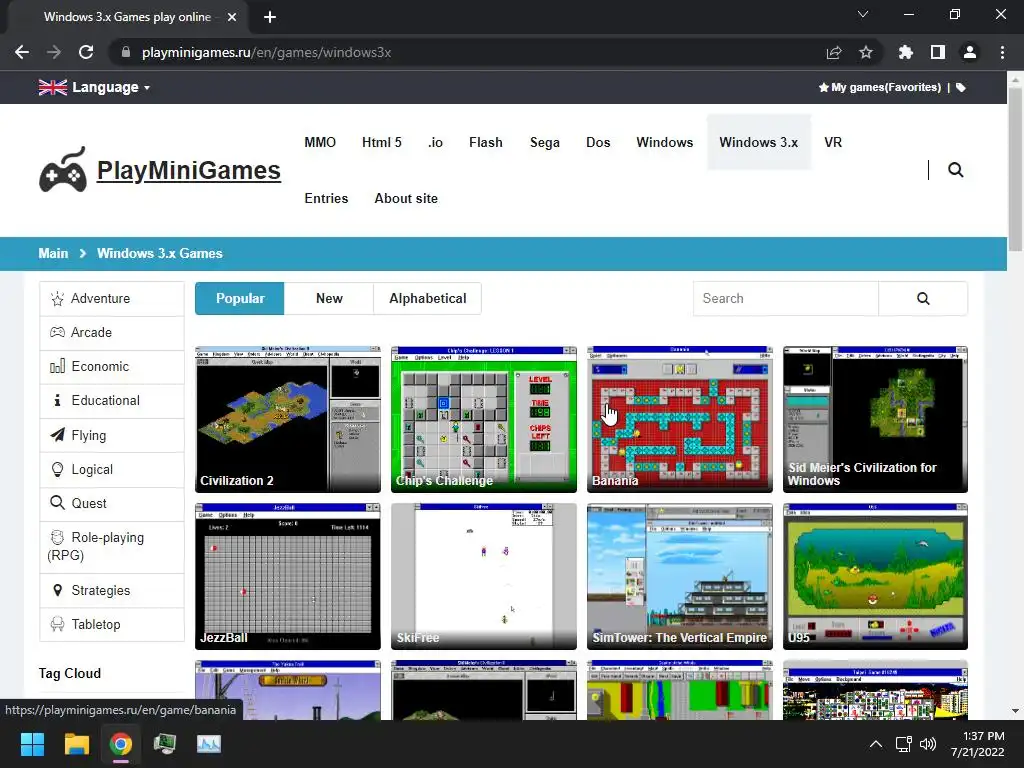The image size is (1024, 768).
Task: Open the SkiFree game thumbnail
Action: point(484,576)
